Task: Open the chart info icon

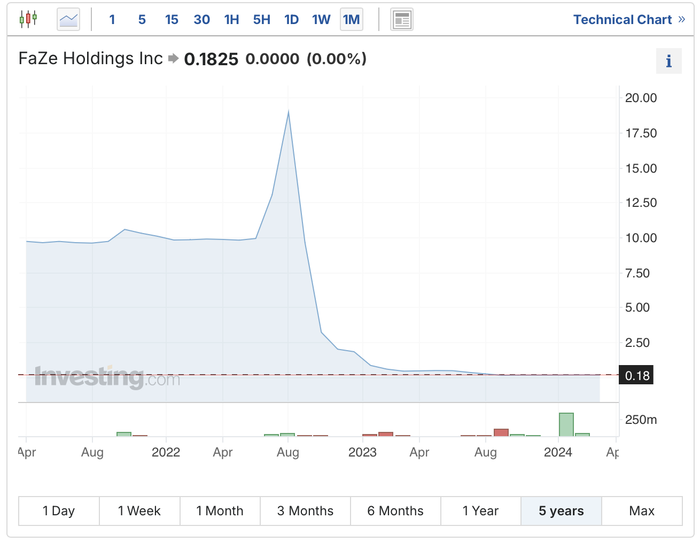Action: (668, 61)
